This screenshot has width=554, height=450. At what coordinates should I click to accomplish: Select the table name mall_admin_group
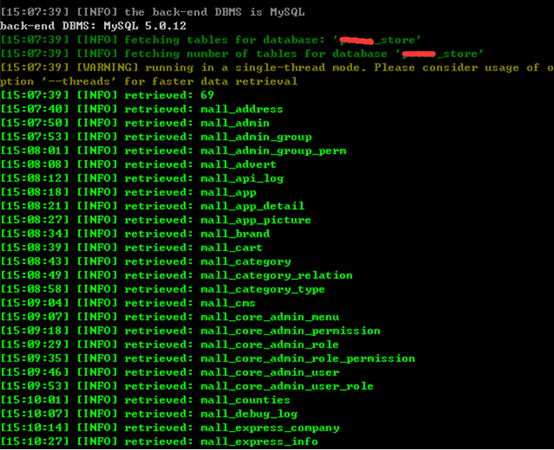256,137
